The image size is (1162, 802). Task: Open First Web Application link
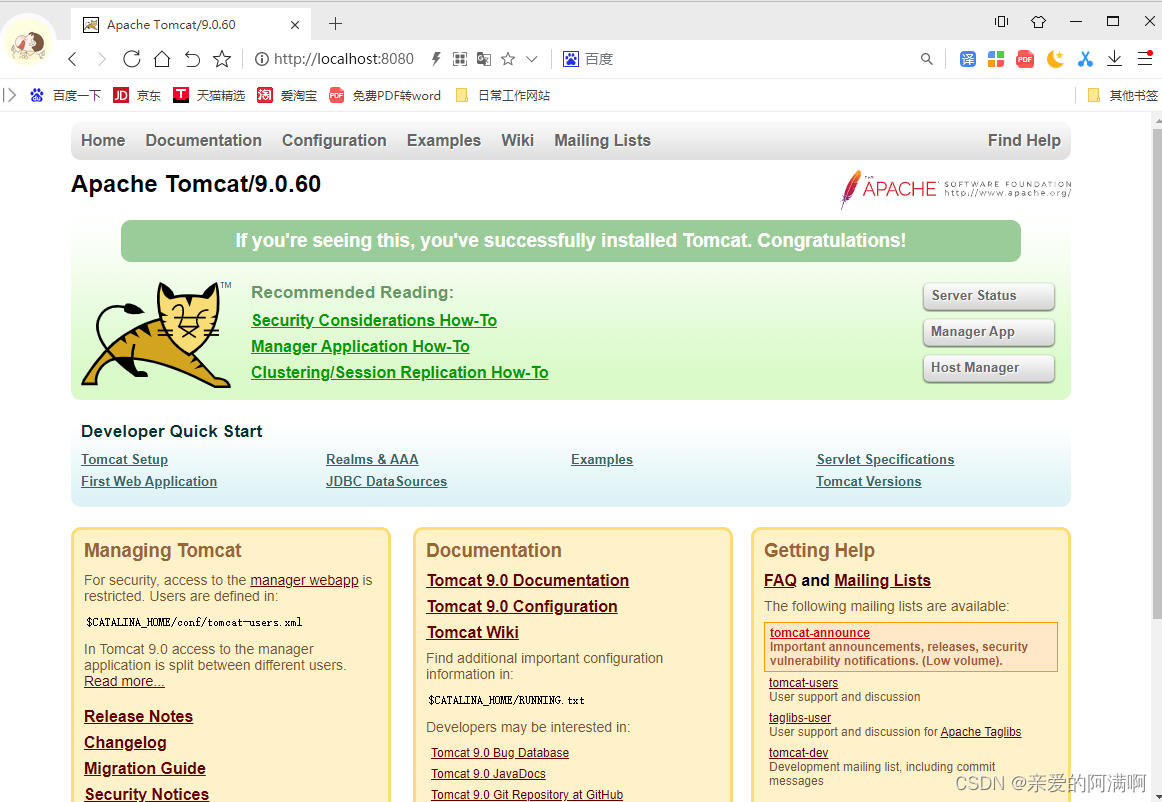(x=149, y=482)
